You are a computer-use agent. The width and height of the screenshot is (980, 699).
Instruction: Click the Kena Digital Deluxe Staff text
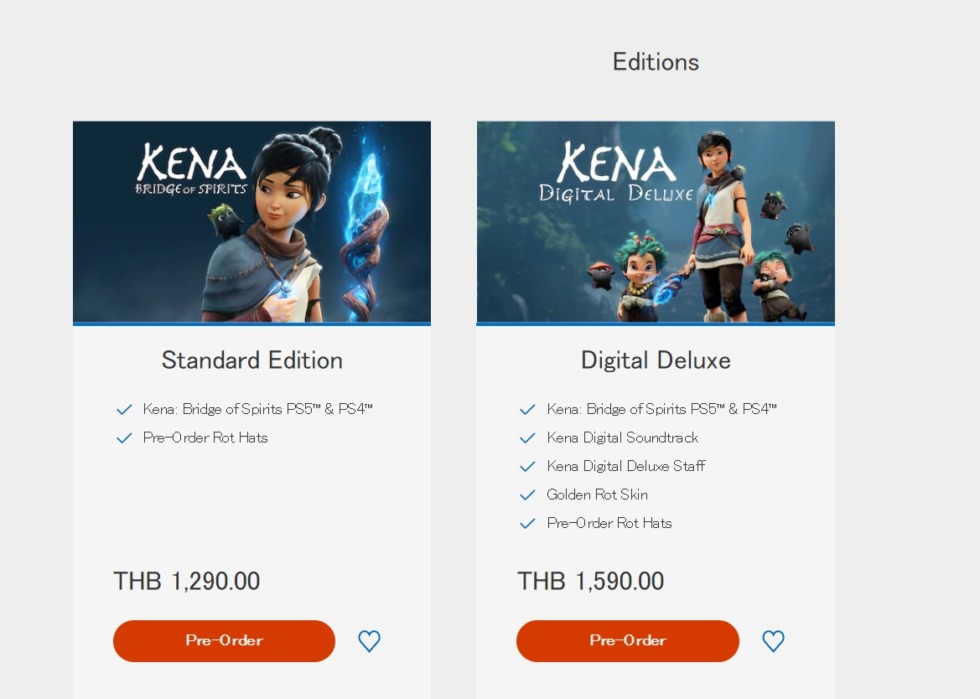(x=626, y=466)
